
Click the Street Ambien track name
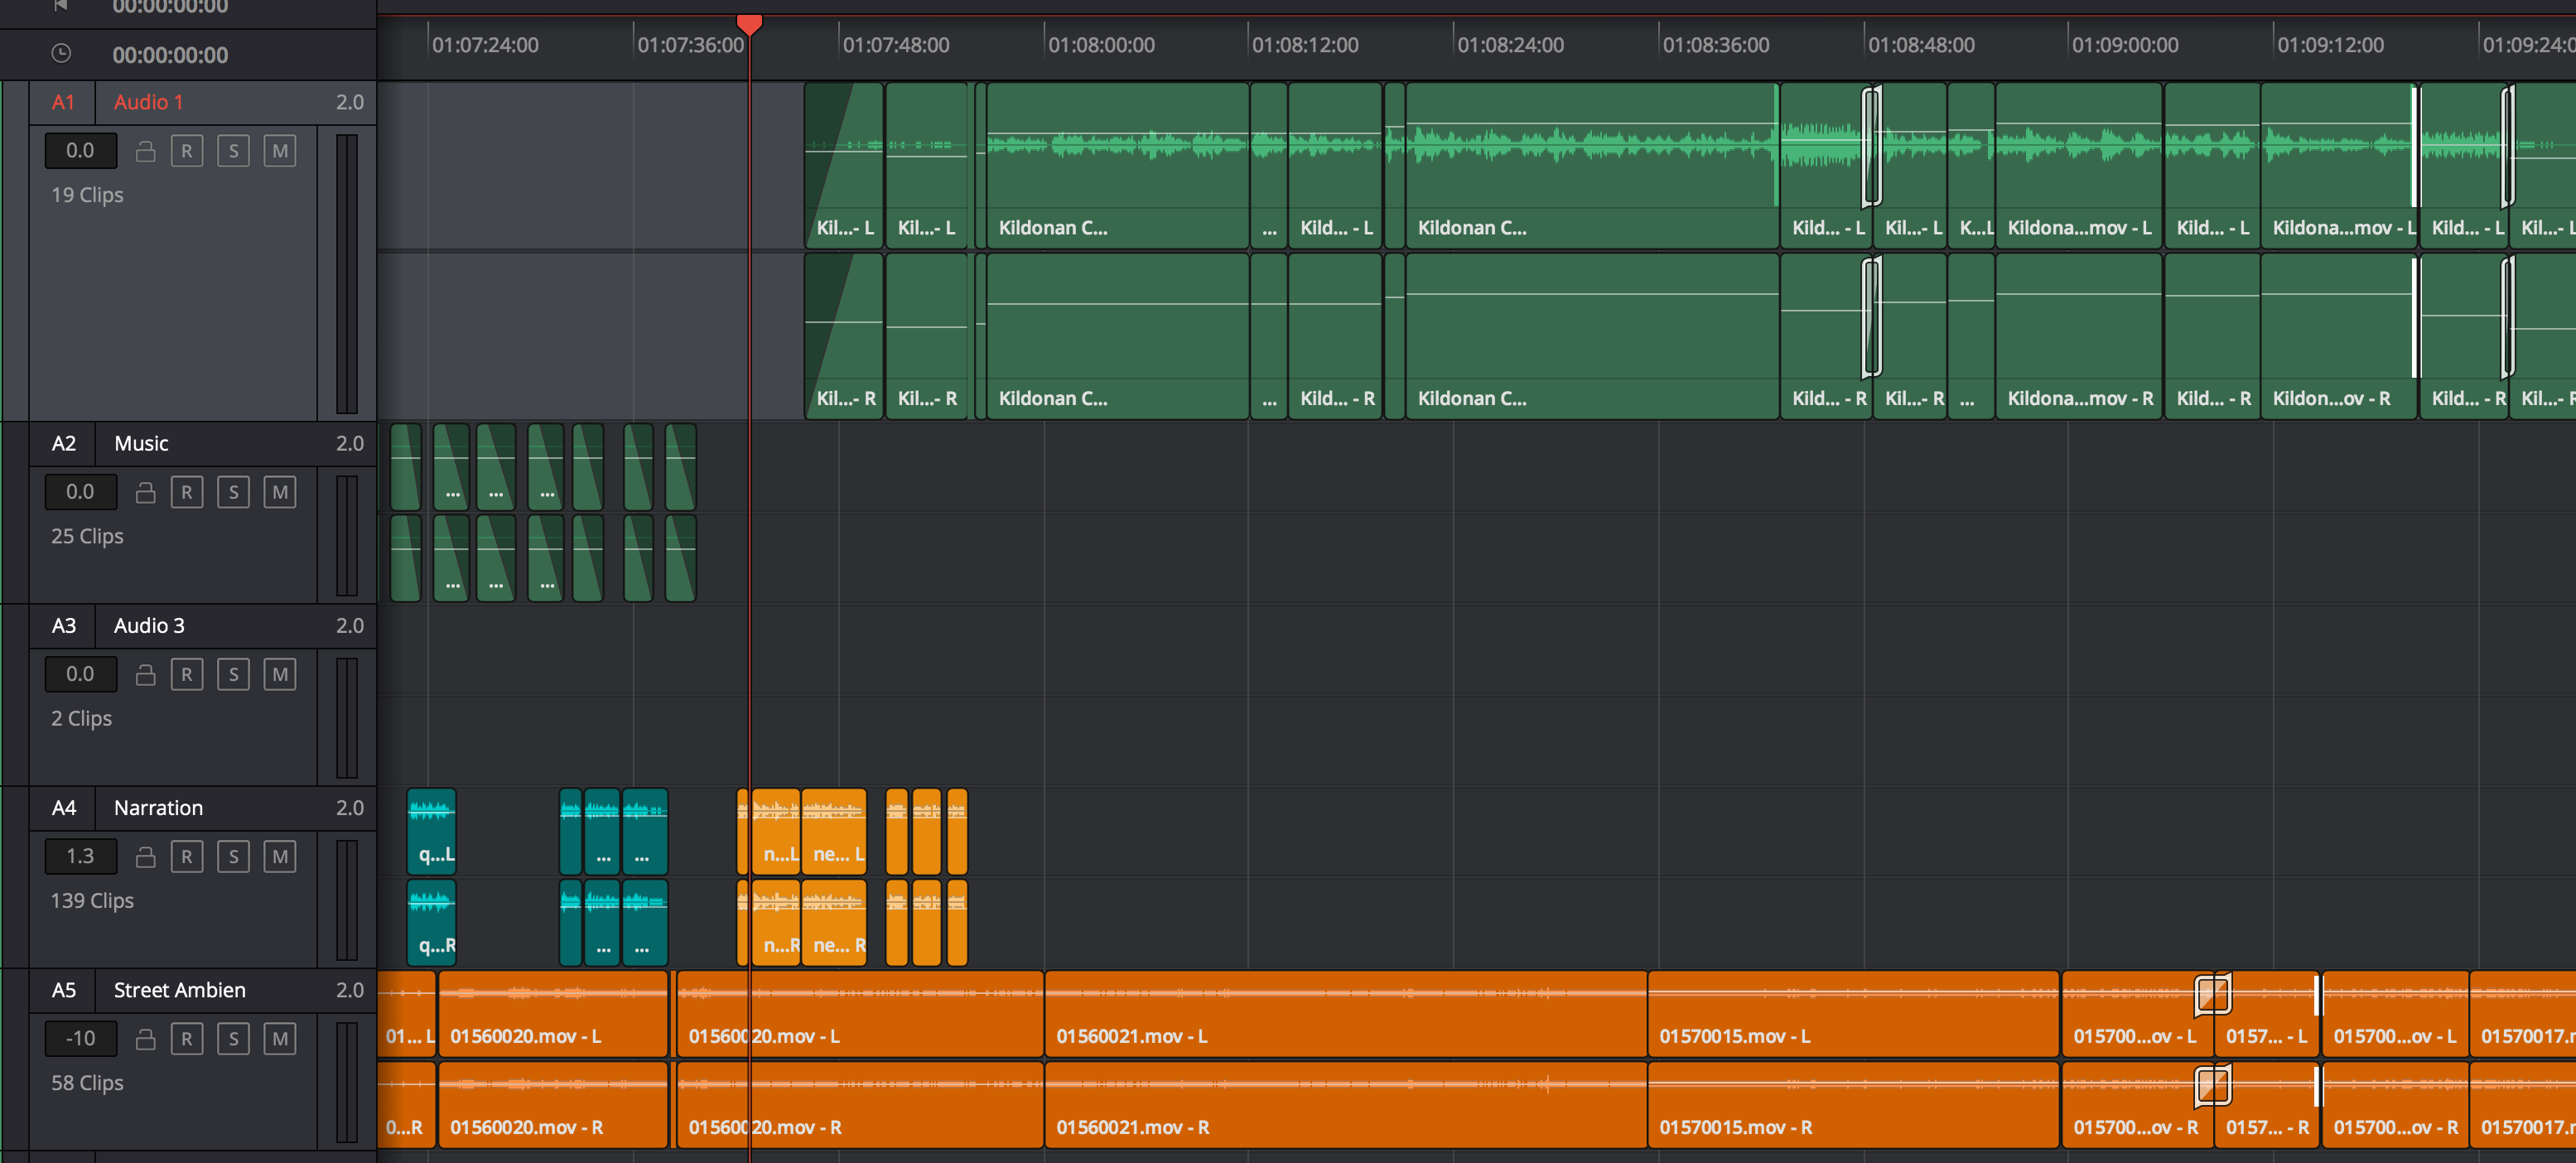[x=180, y=990]
